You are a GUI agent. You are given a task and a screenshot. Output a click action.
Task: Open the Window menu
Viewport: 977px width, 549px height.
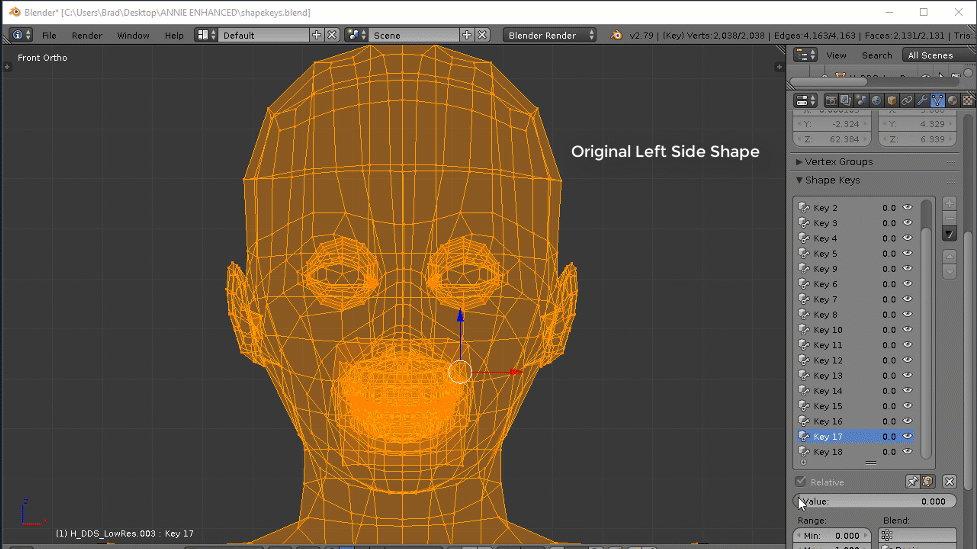click(133, 35)
